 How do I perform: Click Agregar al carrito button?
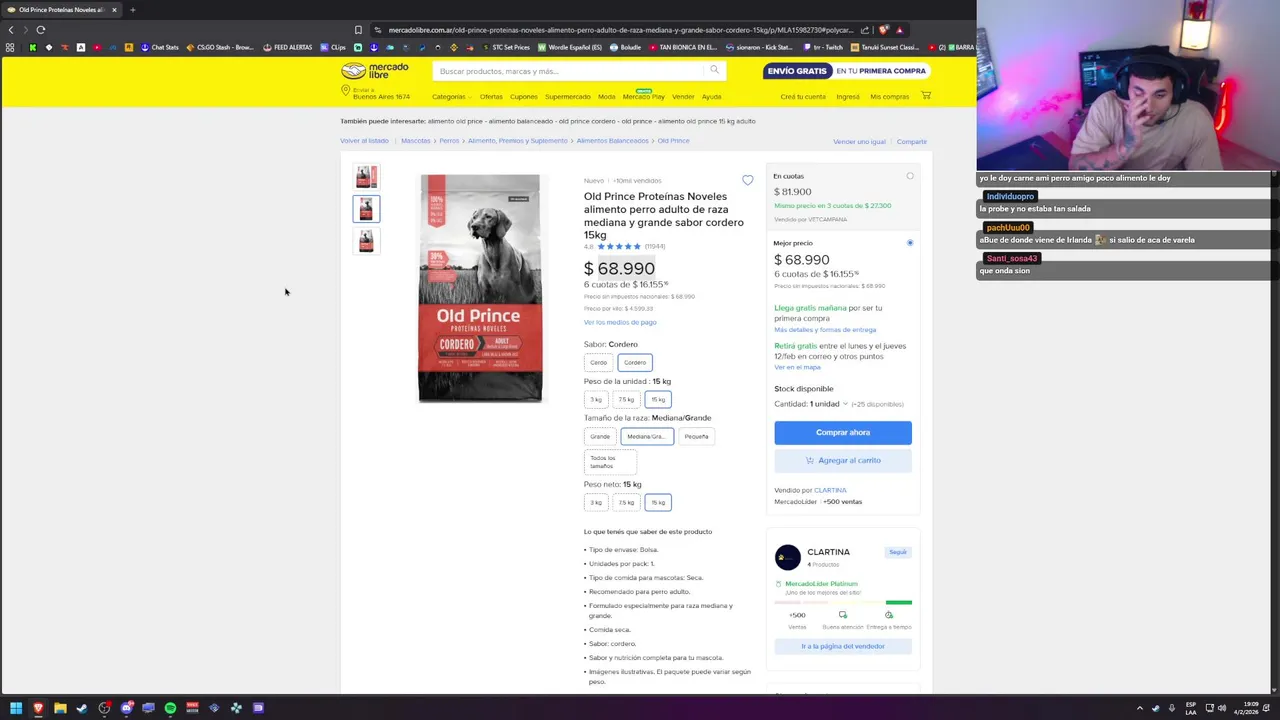[843, 460]
